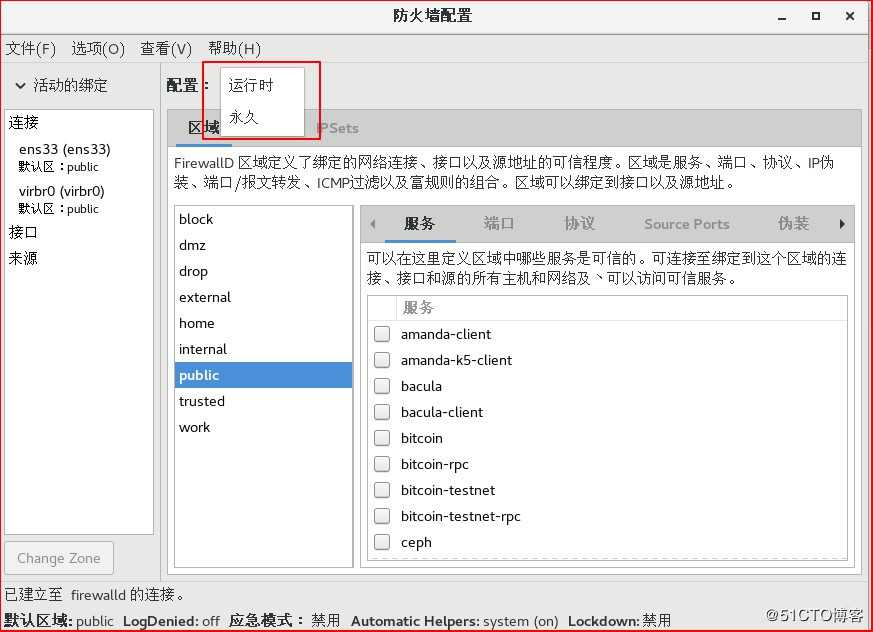Open the 文件(F) menu
This screenshot has width=873, height=632.
pos(31,49)
